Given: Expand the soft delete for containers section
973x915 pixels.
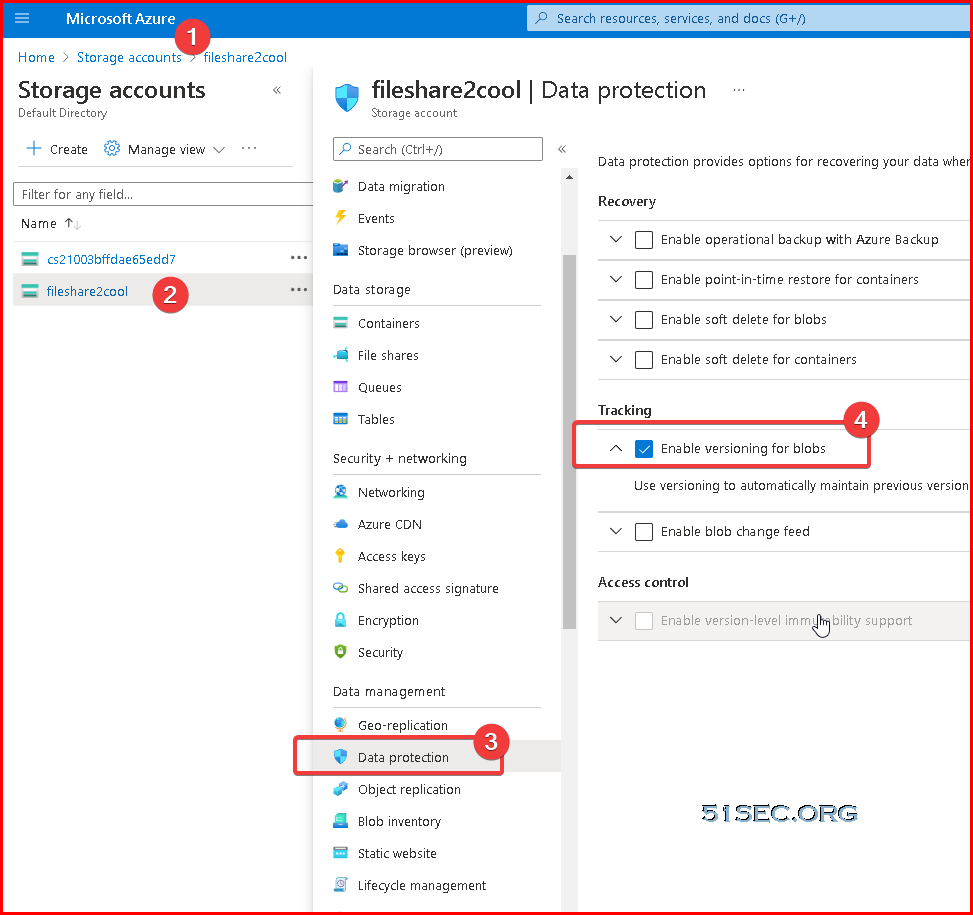Looking at the screenshot, I should 616,359.
